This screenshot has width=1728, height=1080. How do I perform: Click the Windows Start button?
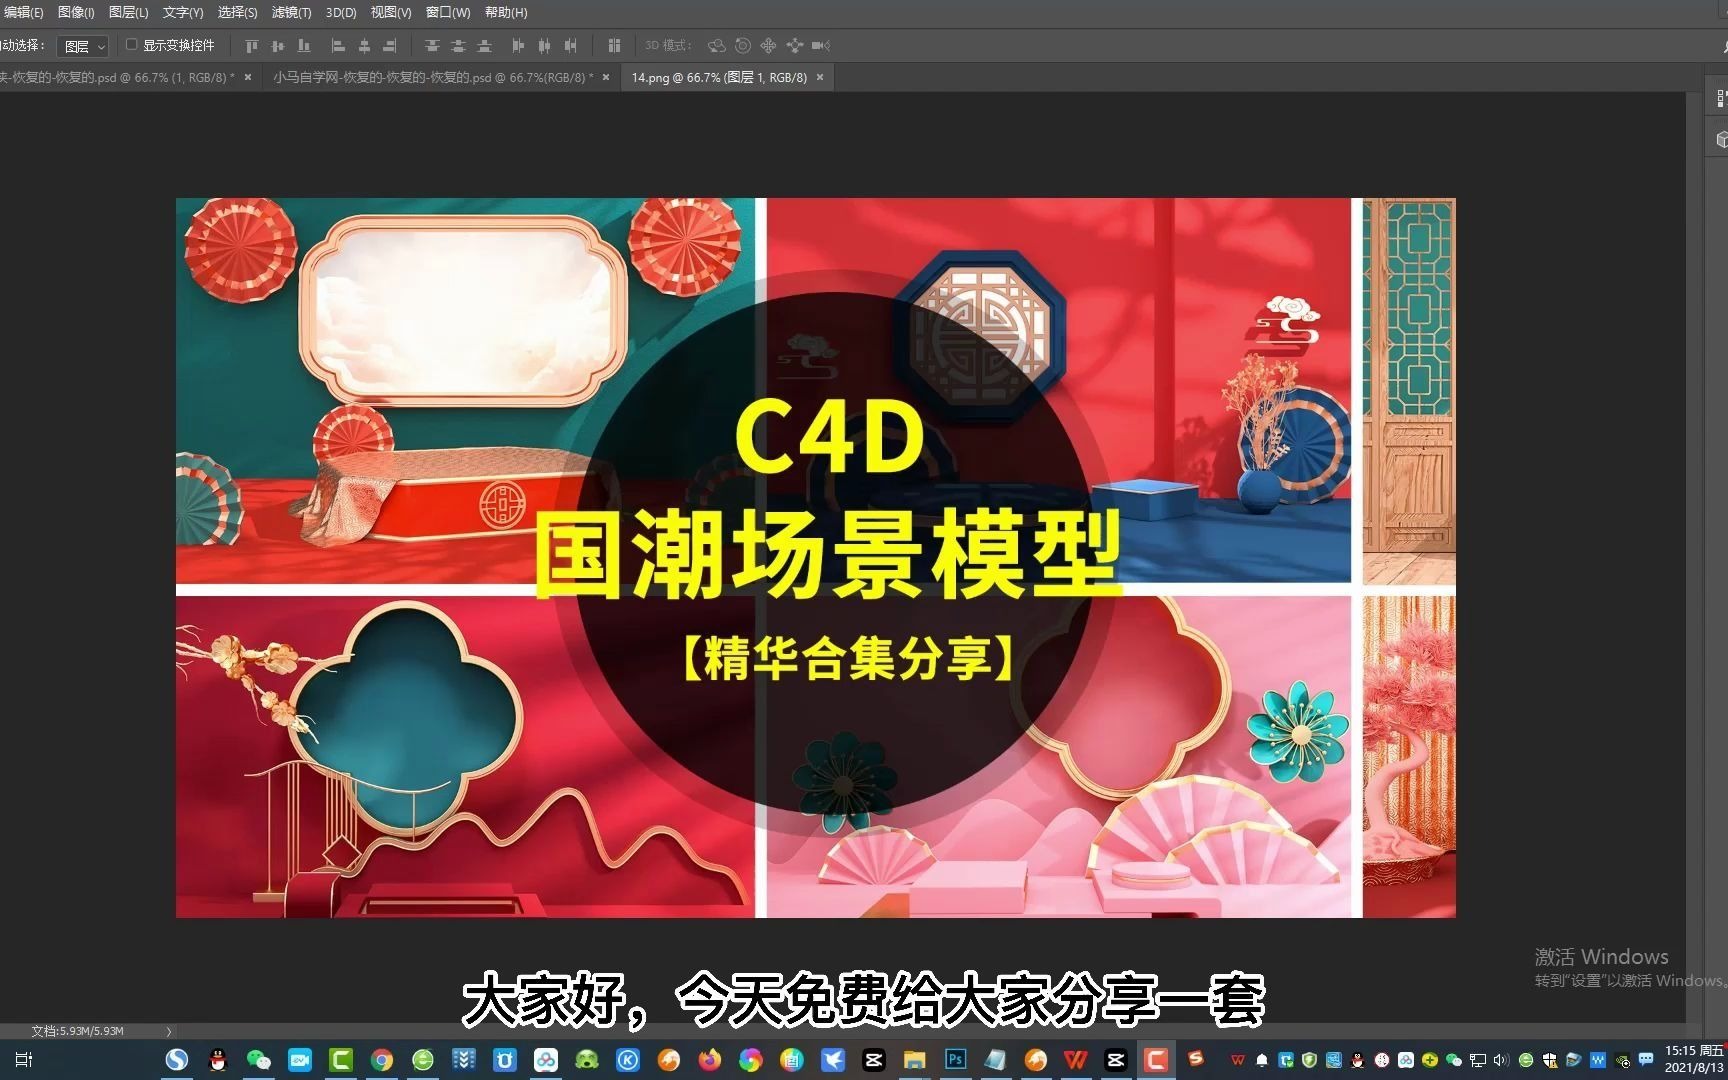[x=23, y=1058]
